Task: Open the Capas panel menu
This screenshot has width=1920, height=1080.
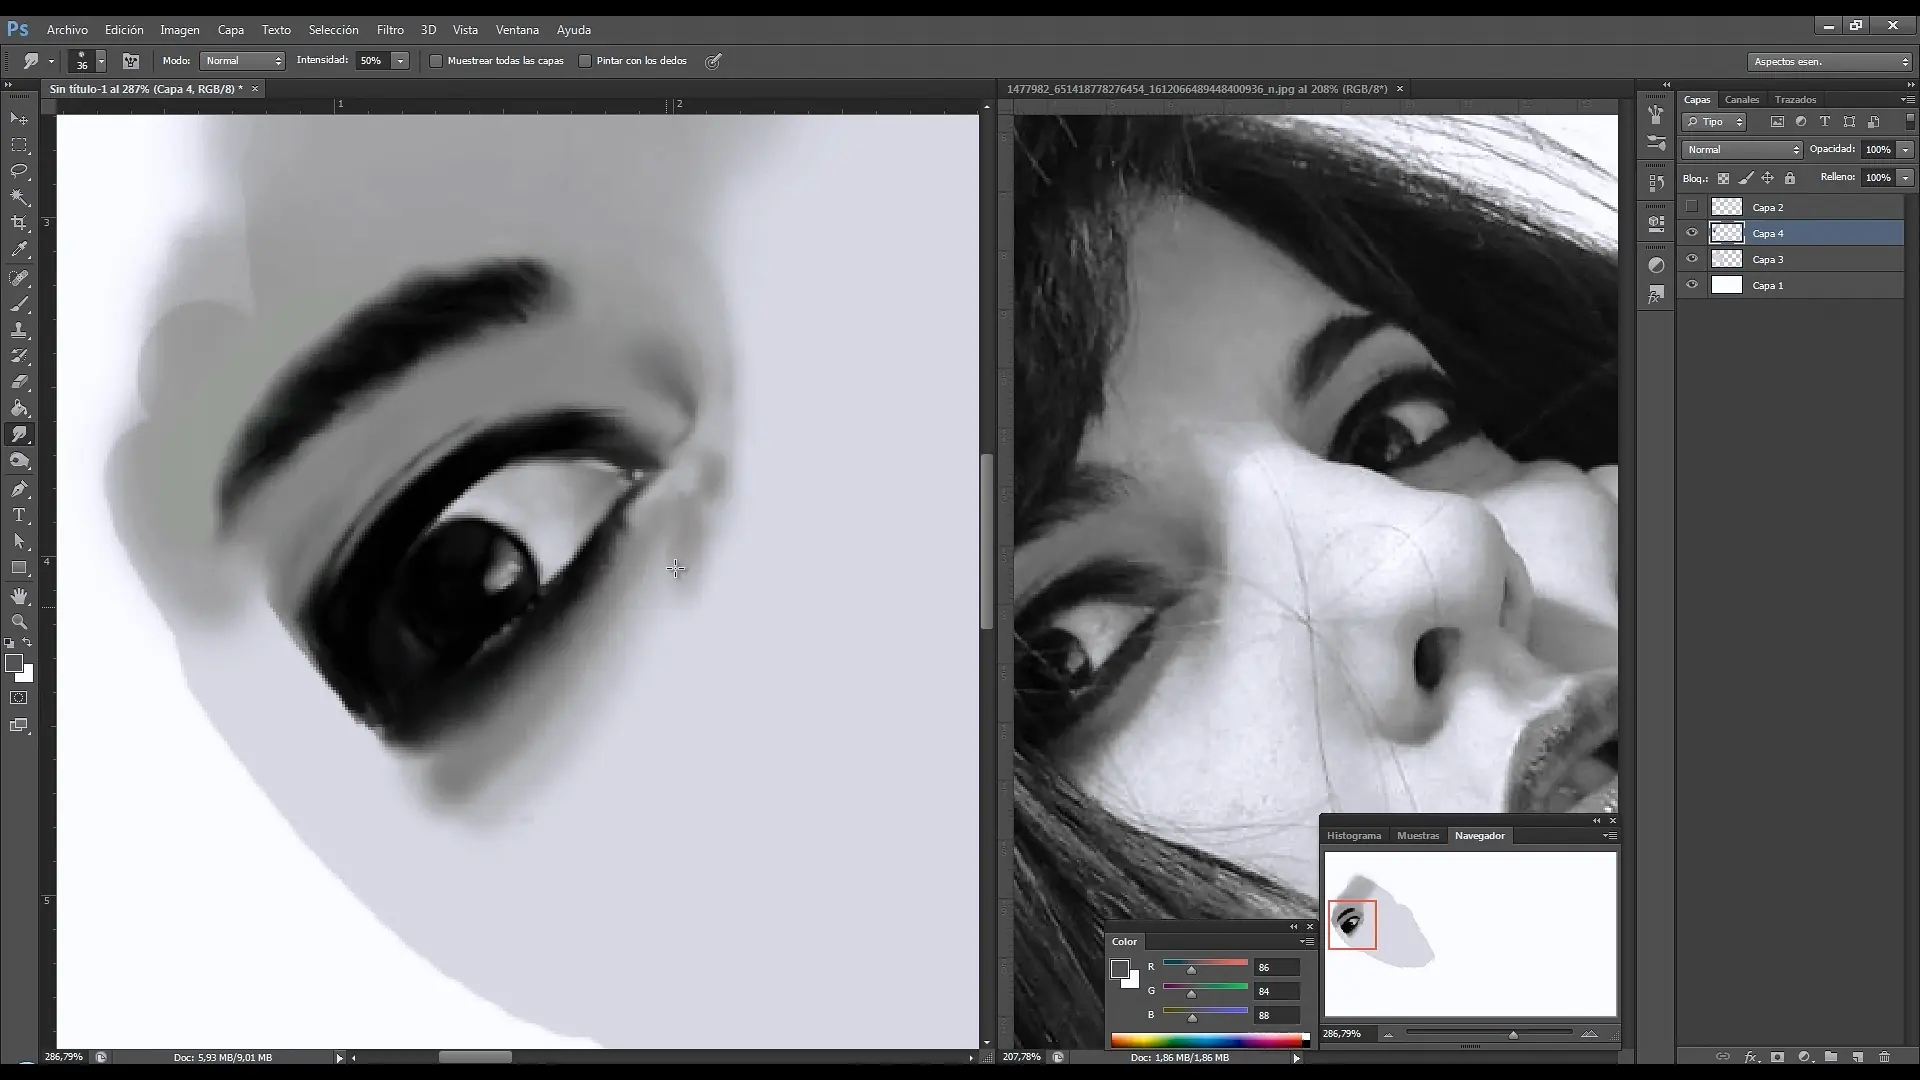Action: (1907, 100)
